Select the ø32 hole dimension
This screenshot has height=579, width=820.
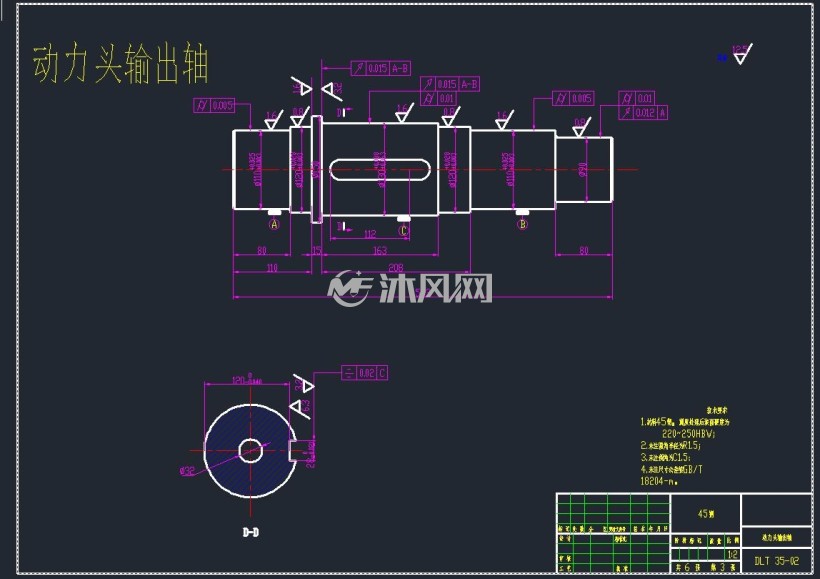point(187,471)
